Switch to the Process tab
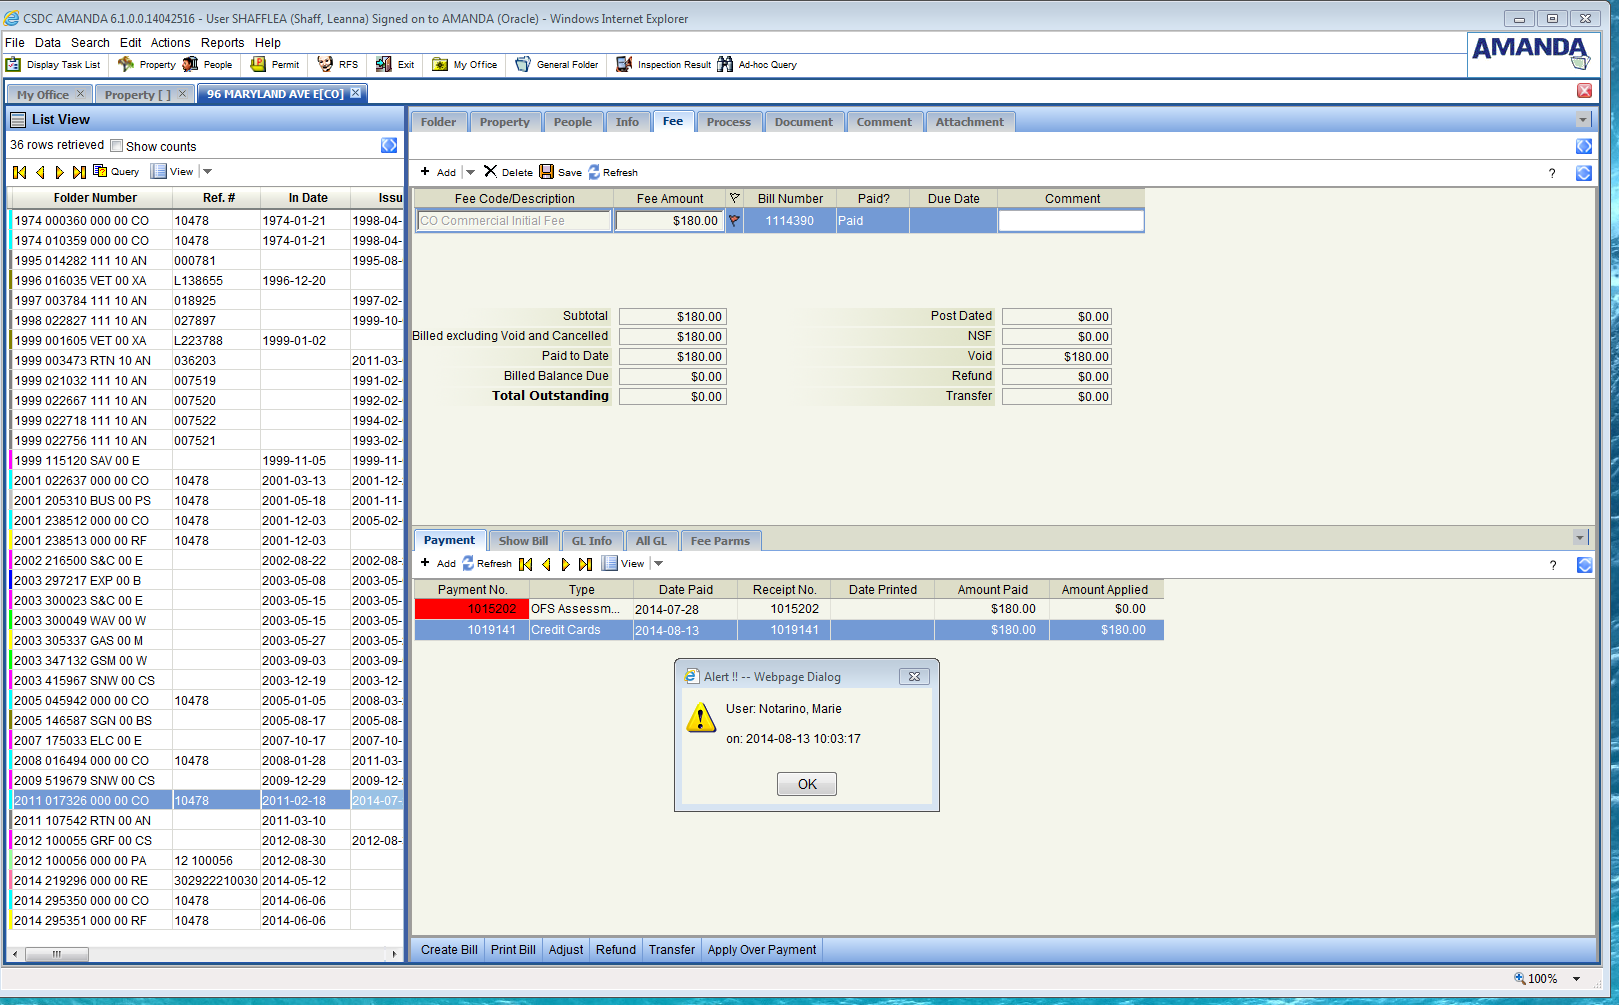Viewport: 1619px width, 1005px height. click(728, 122)
